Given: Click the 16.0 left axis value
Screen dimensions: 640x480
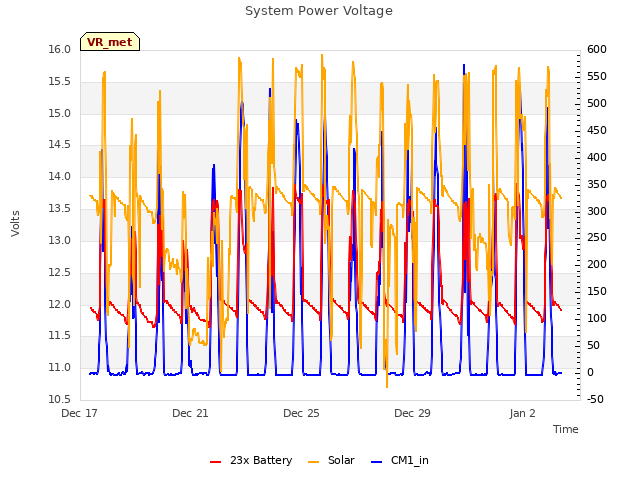Looking at the screenshot, I should pyautogui.click(x=60, y=49).
